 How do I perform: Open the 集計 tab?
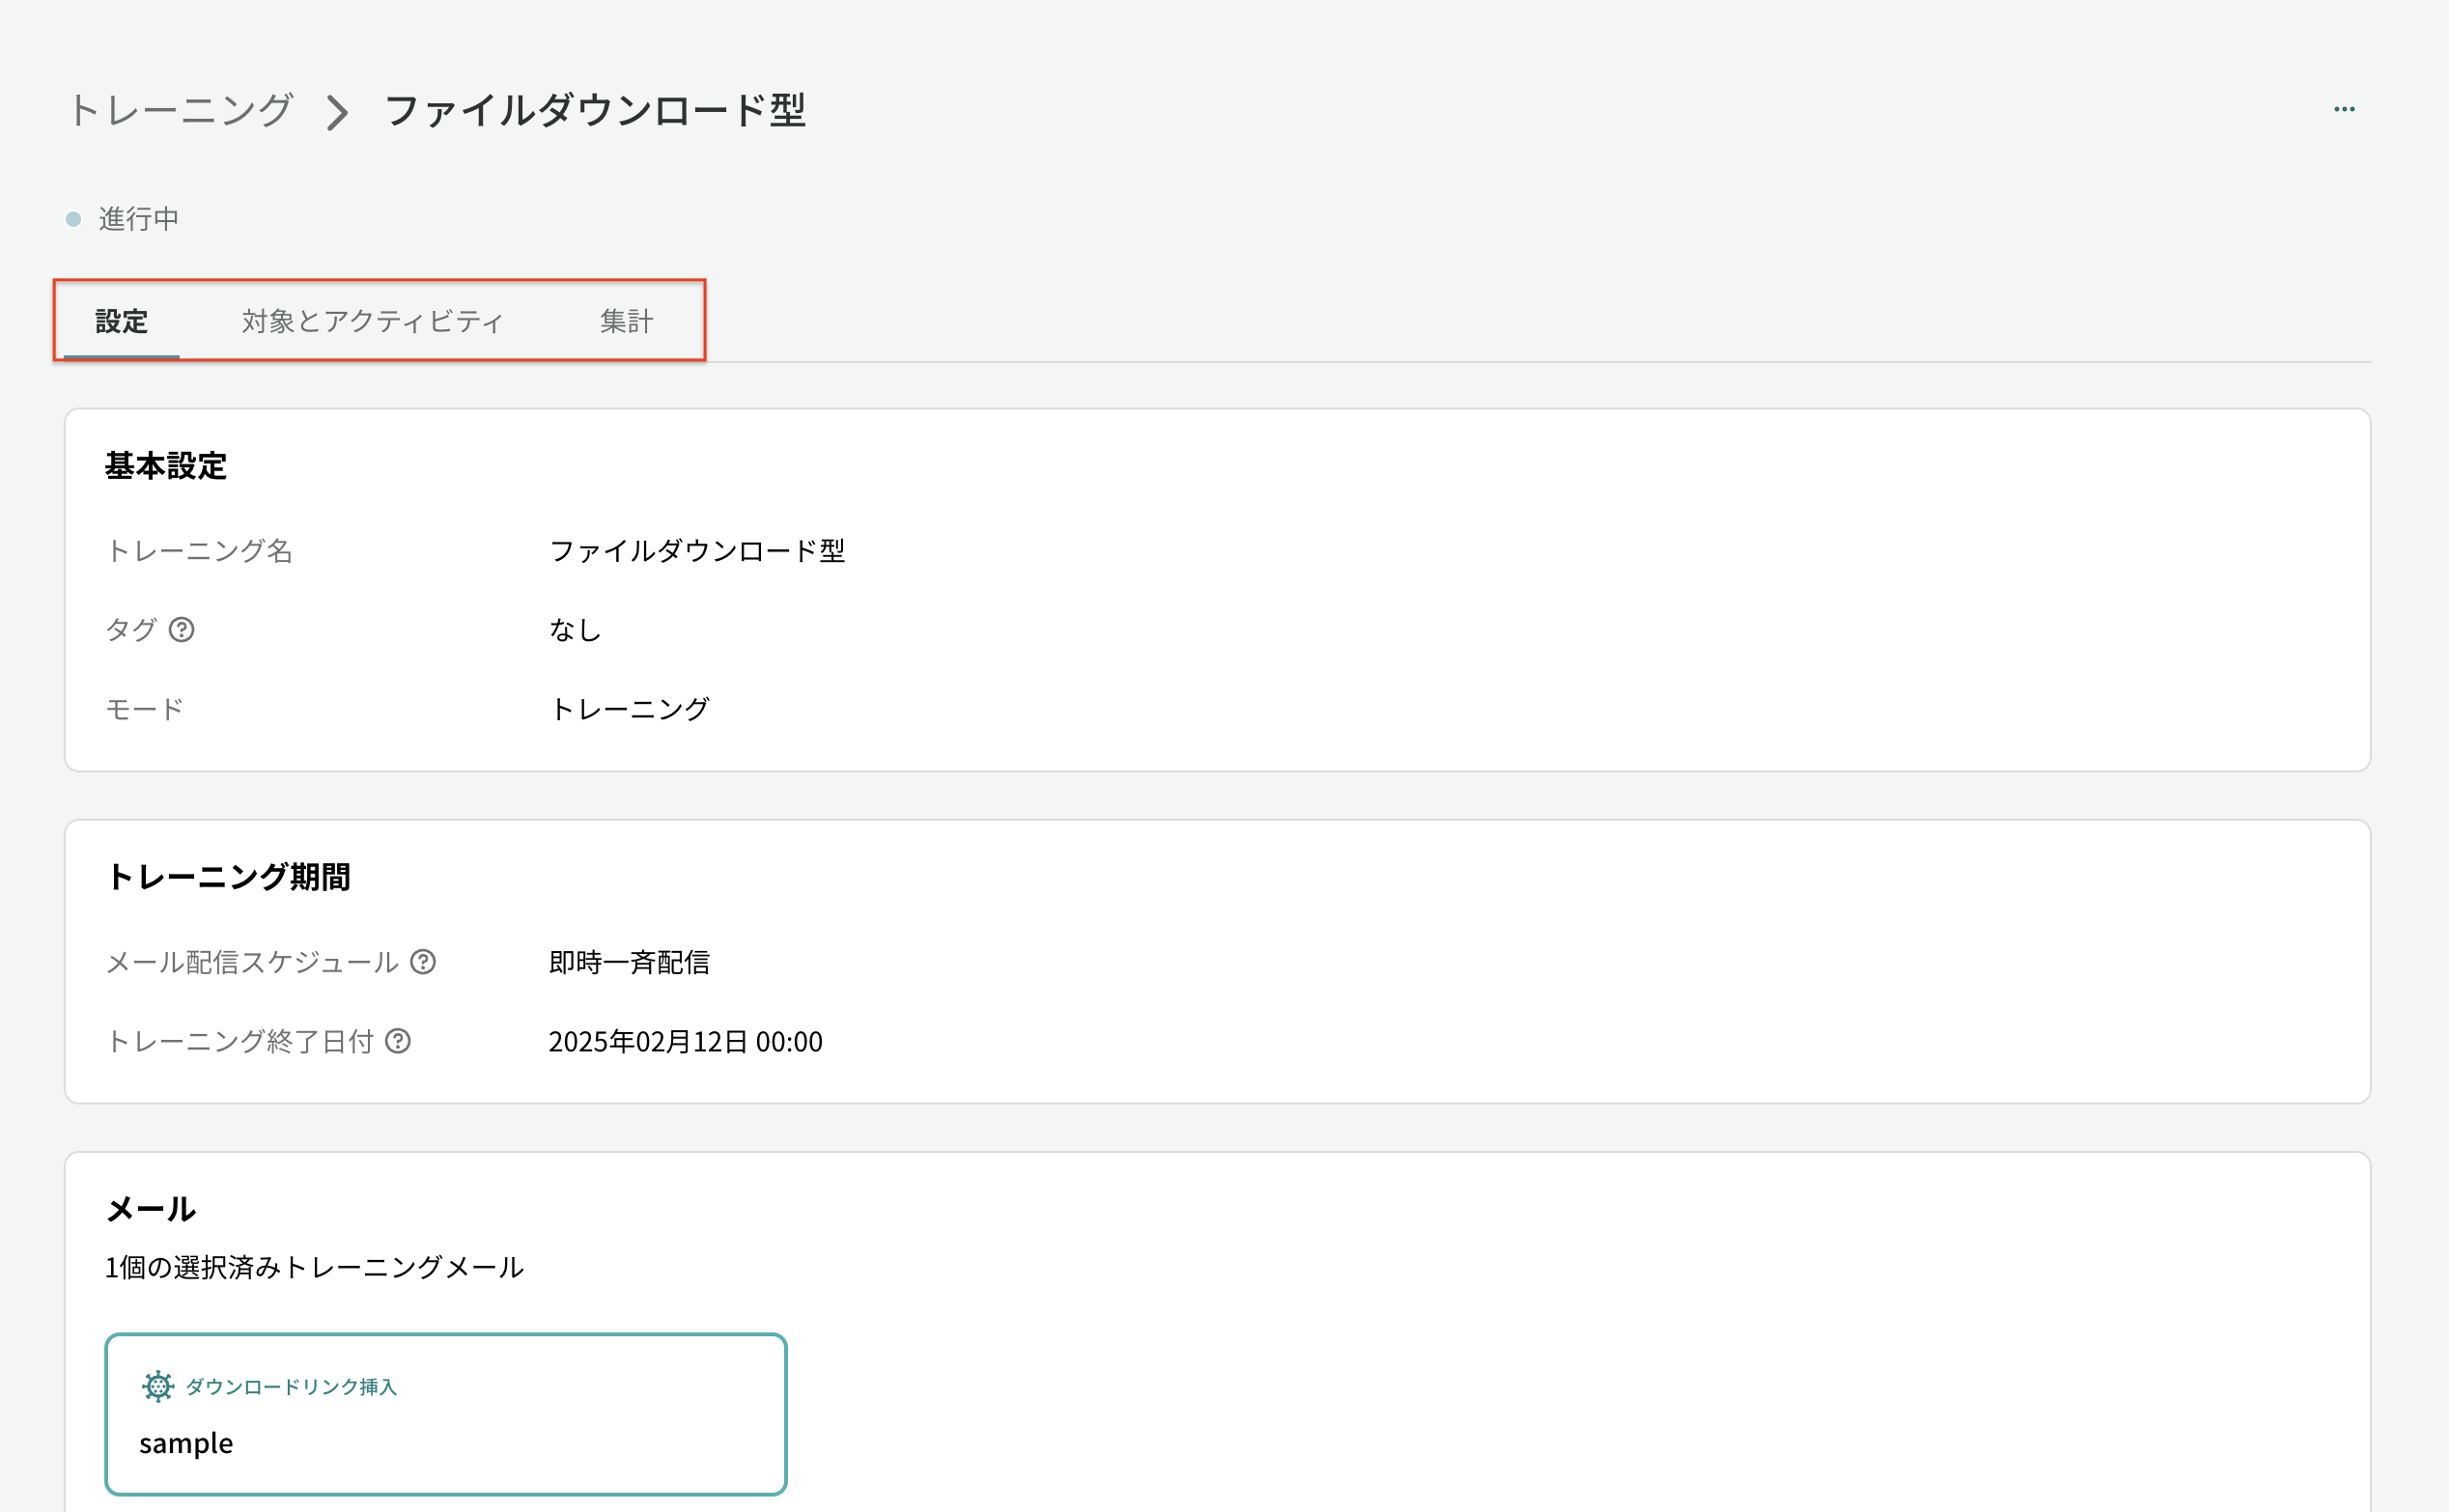(x=626, y=321)
